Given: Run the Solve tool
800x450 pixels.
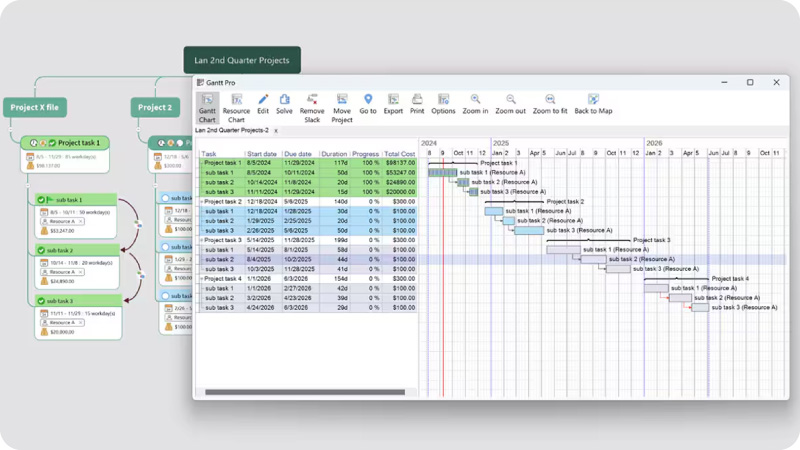Looking at the screenshot, I should 284,104.
